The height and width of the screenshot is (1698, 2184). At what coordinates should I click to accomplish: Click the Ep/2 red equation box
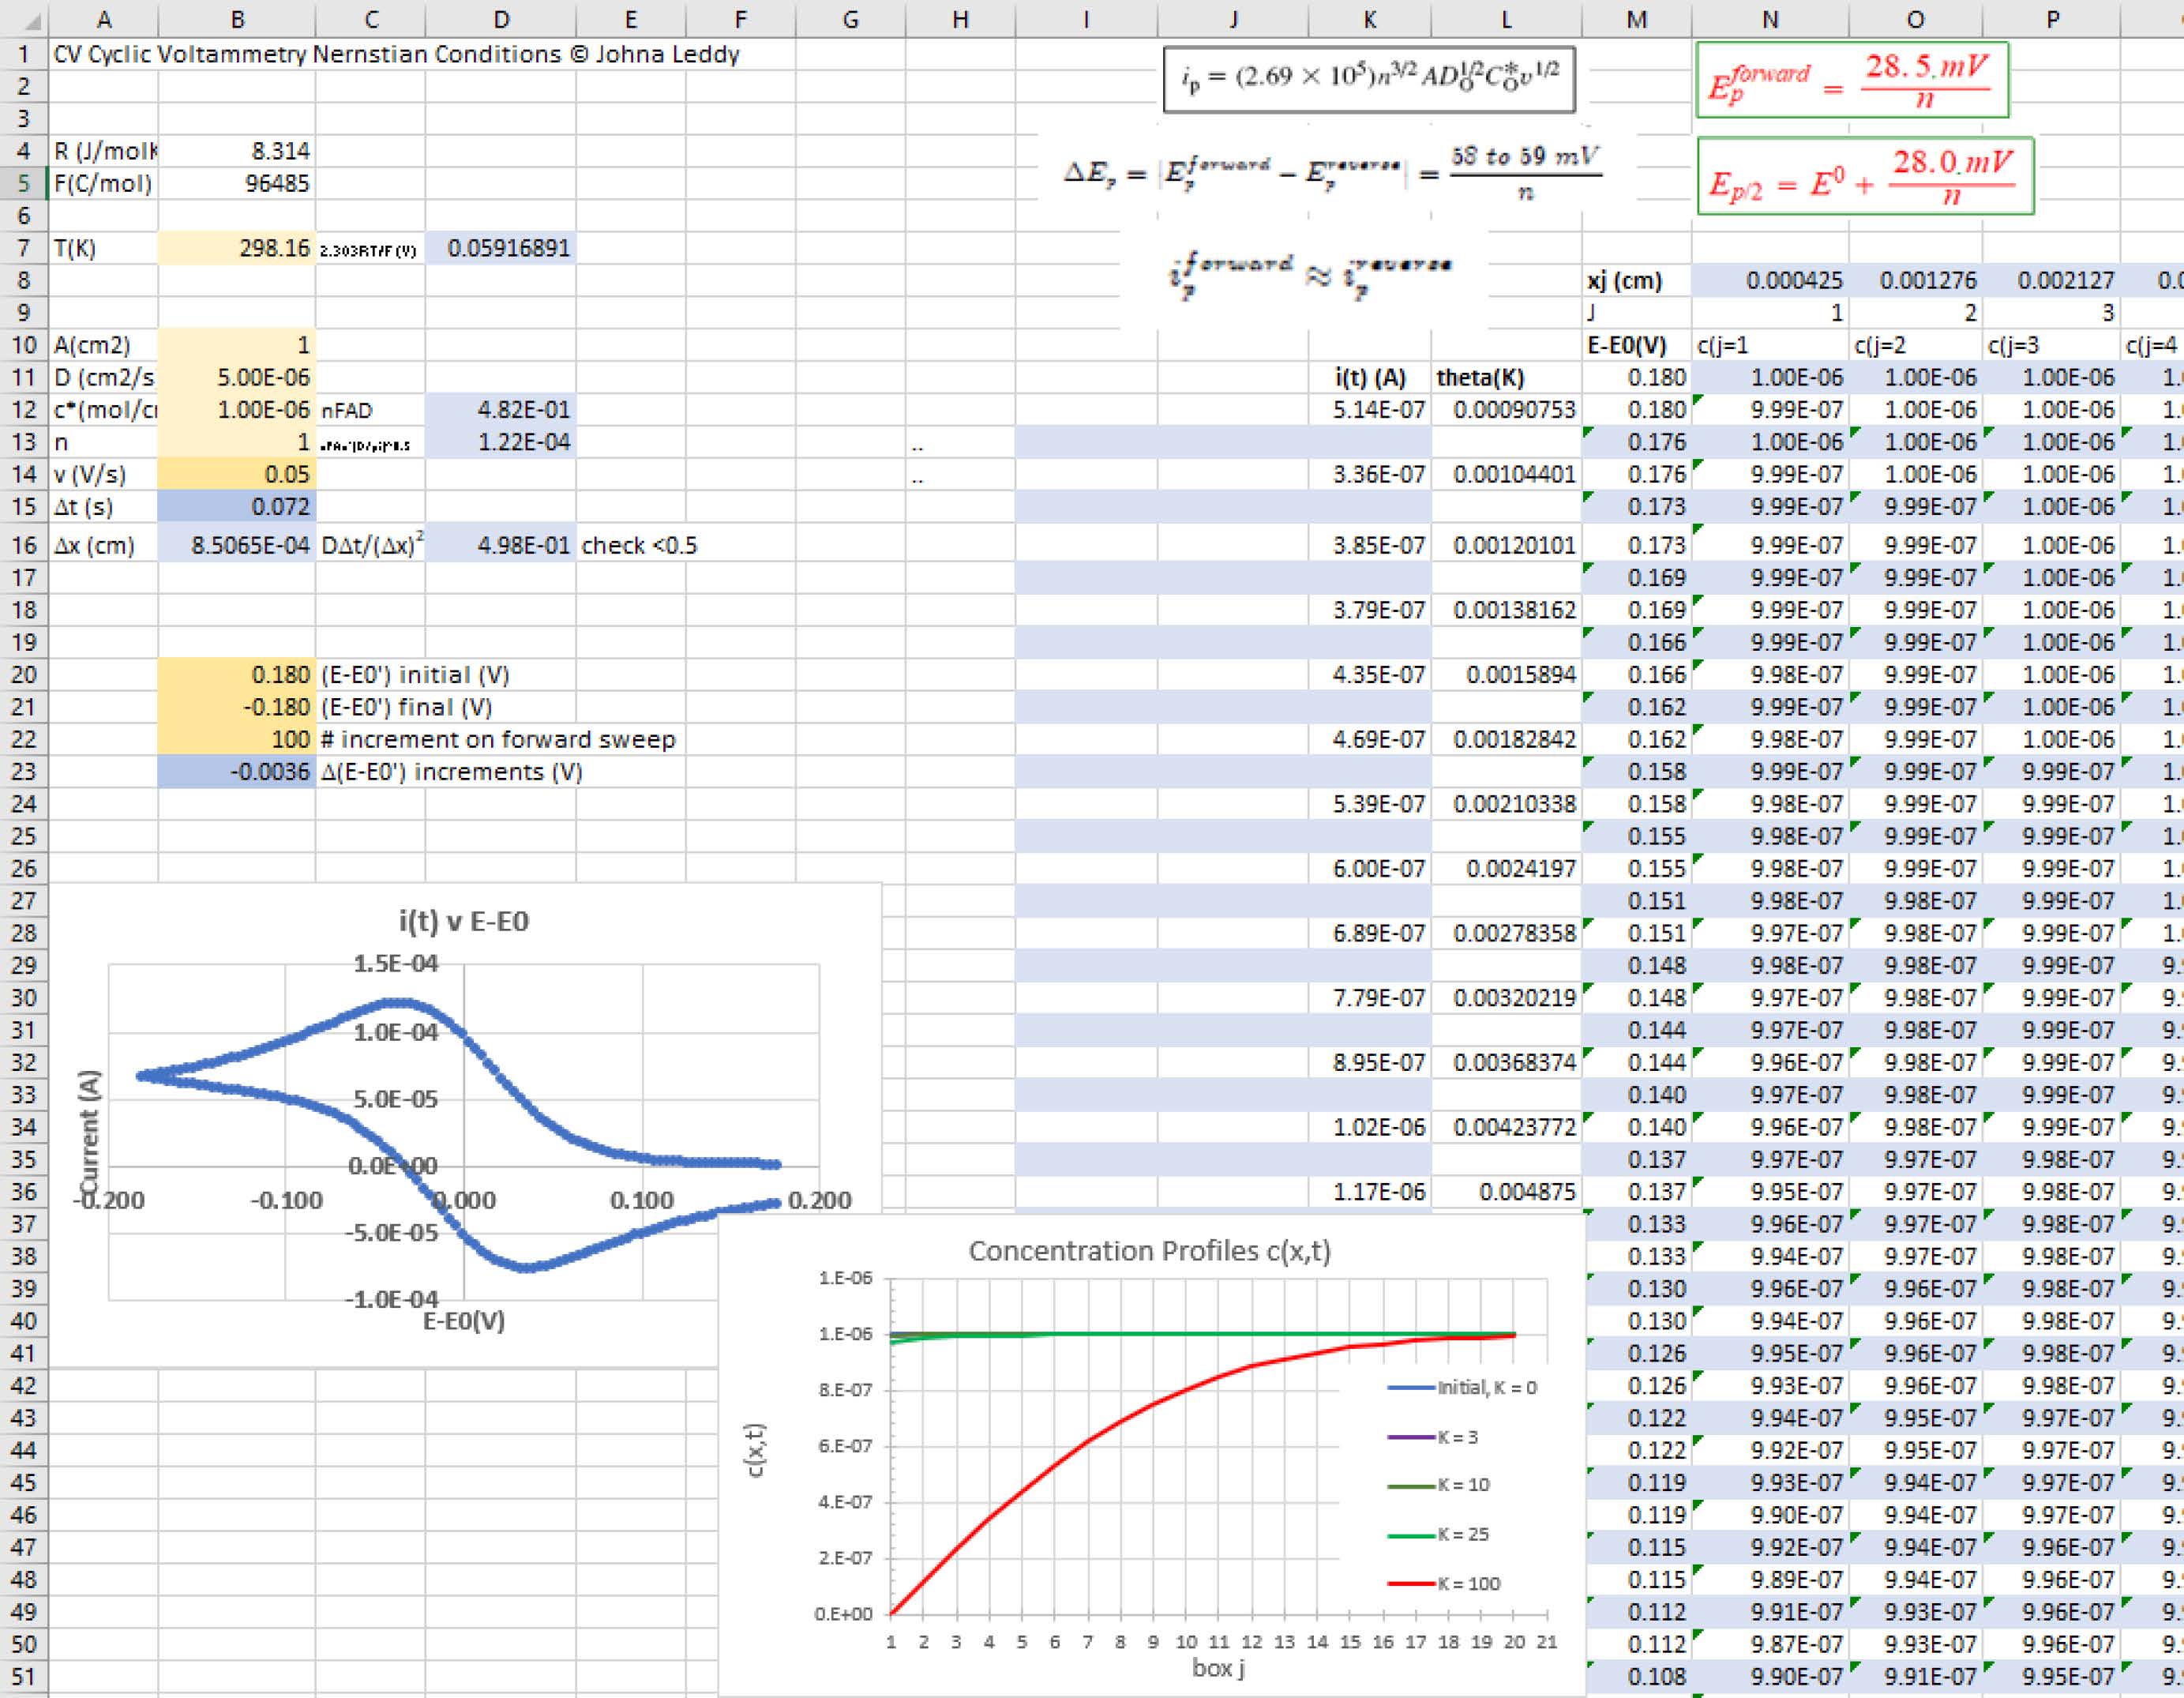pyautogui.click(x=1865, y=176)
